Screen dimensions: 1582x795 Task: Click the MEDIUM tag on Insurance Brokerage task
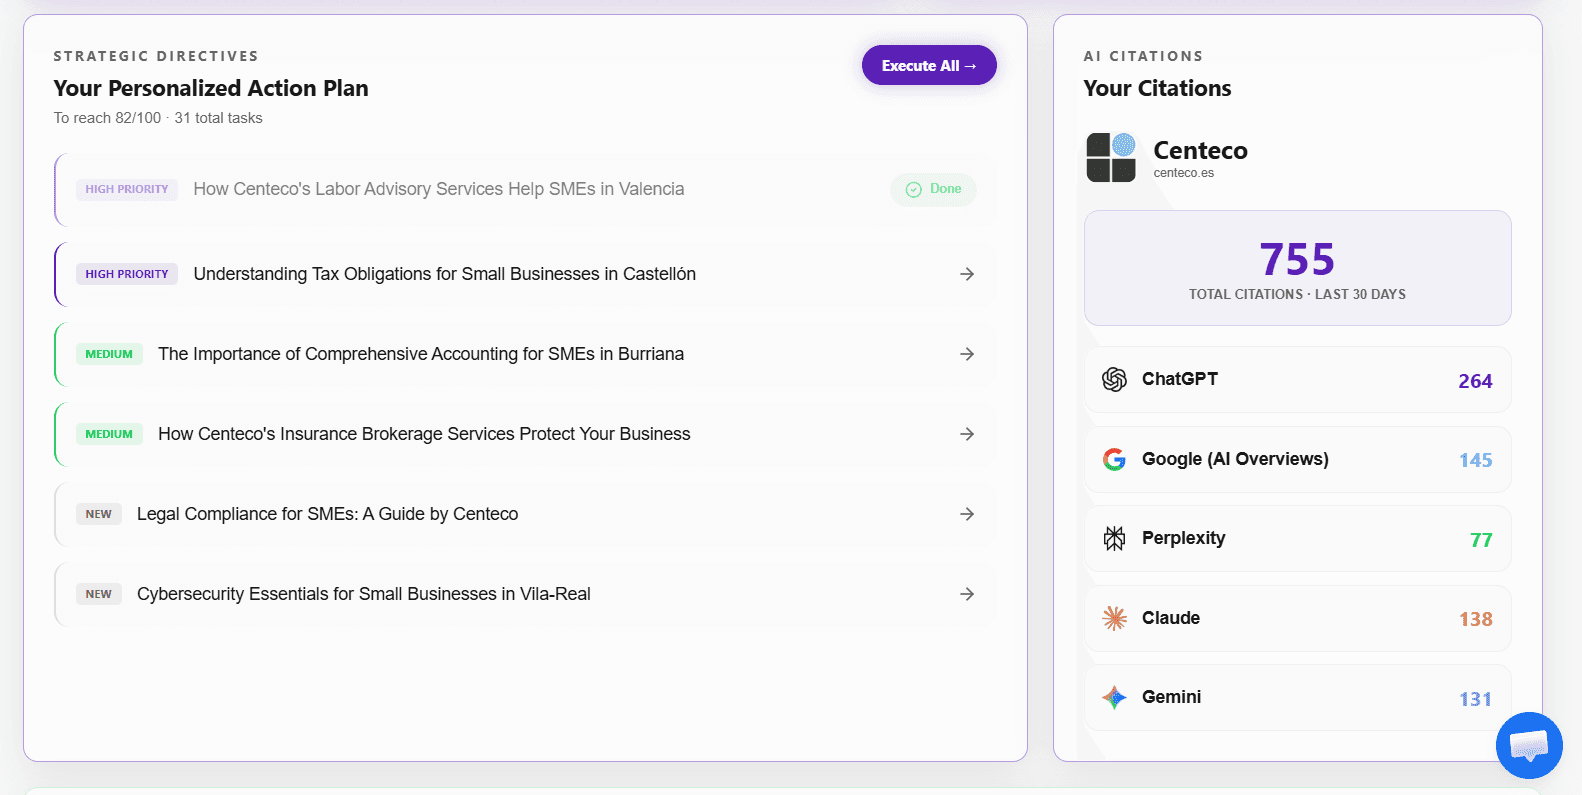[109, 434]
